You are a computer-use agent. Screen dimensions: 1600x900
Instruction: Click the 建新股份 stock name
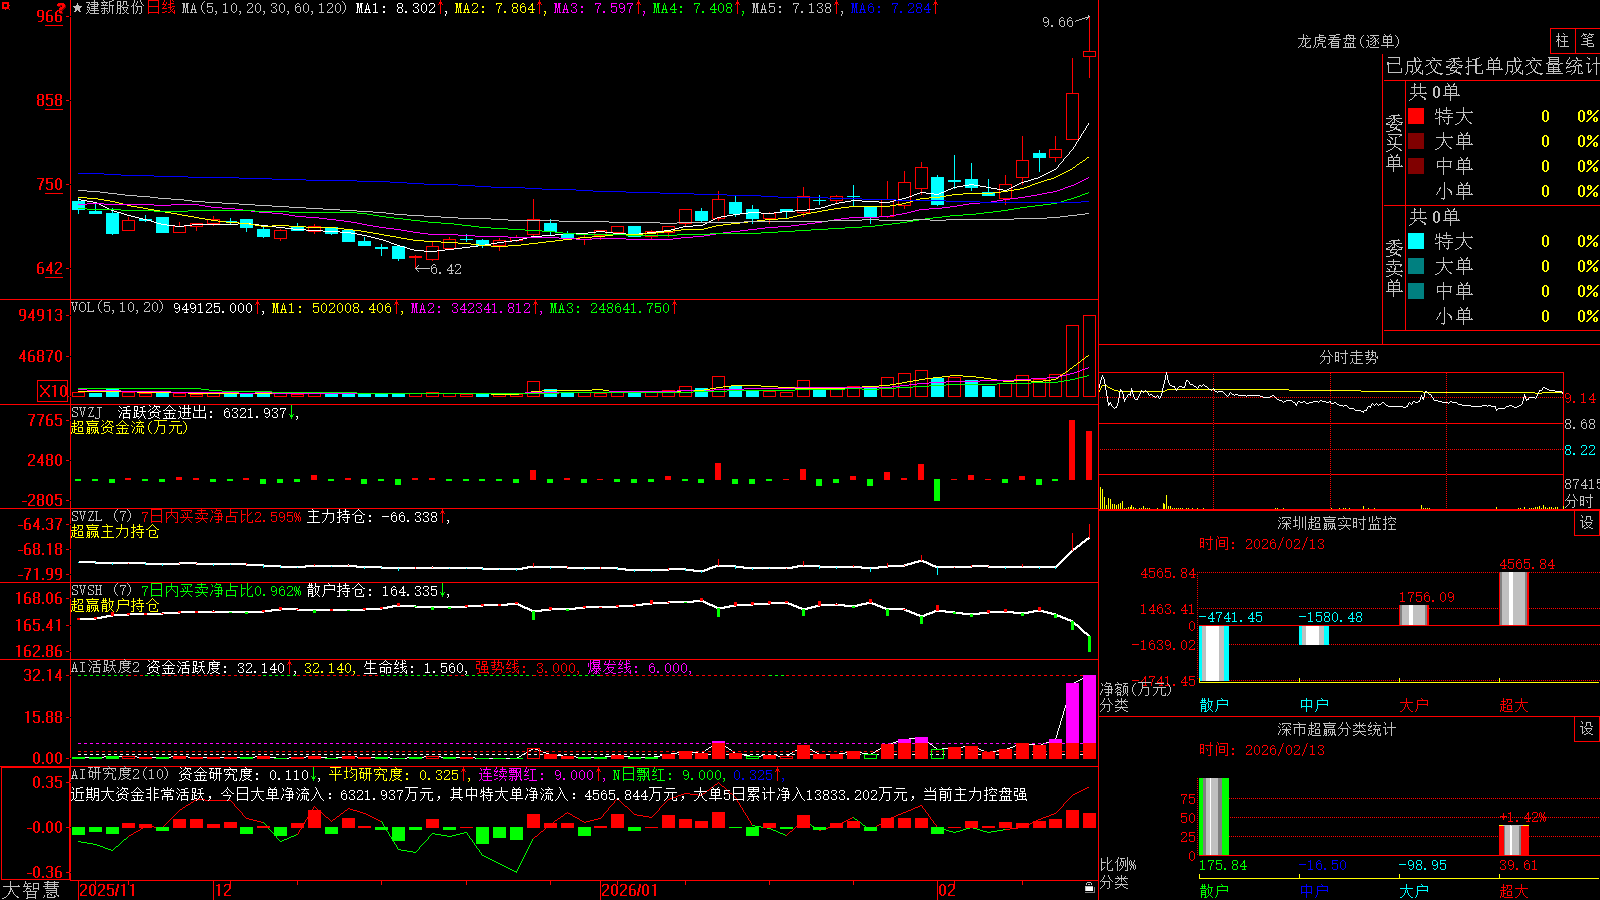click(x=115, y=8)
